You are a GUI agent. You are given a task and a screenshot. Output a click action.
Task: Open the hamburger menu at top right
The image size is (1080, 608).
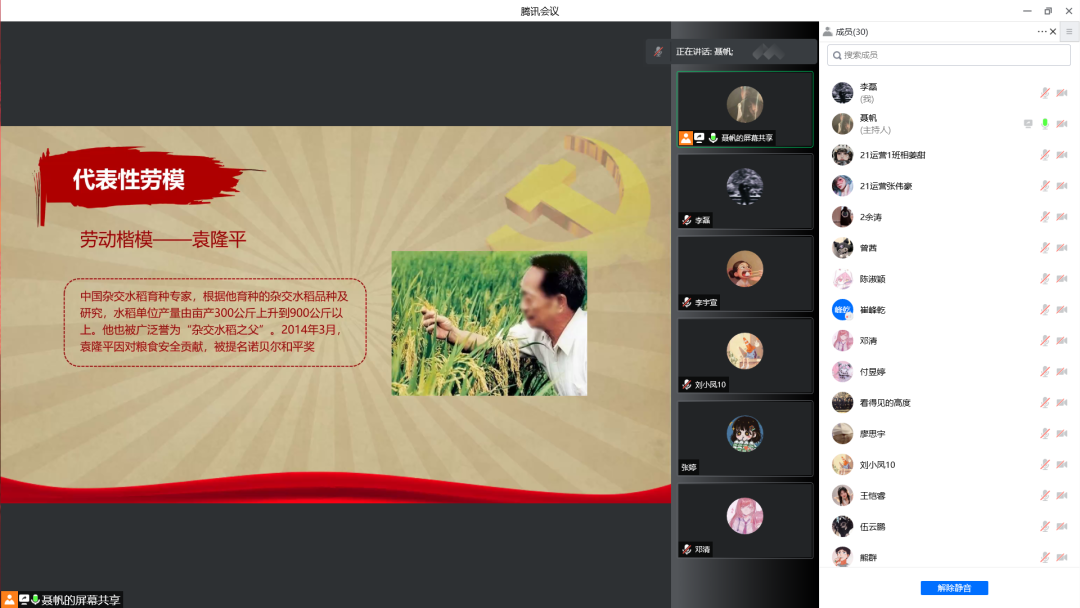(1069, 32)
